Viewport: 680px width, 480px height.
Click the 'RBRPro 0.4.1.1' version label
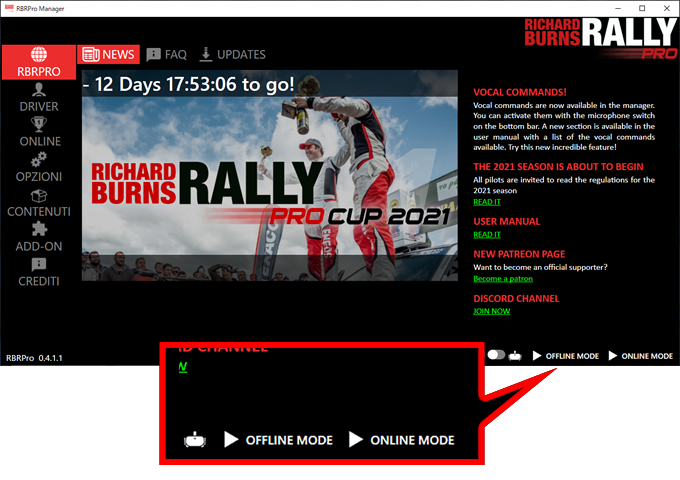34,358
